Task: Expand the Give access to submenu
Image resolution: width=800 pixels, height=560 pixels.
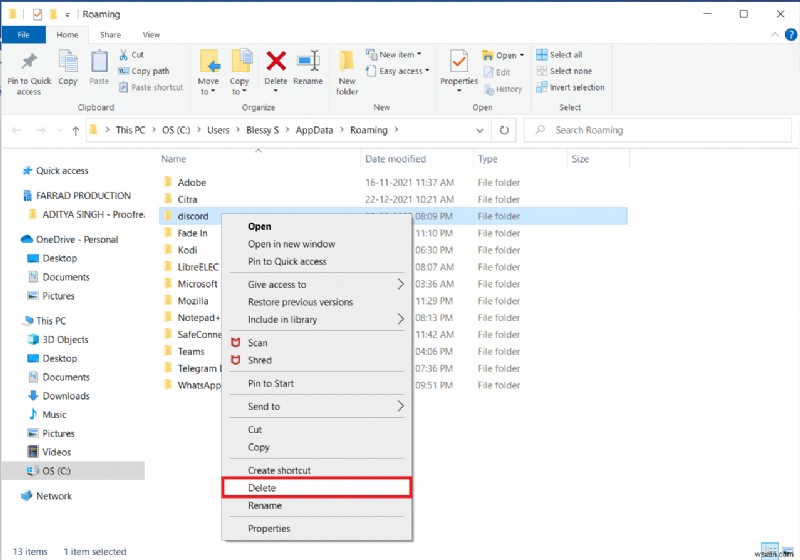Action: pyautogui.click(x=316, y=284)
